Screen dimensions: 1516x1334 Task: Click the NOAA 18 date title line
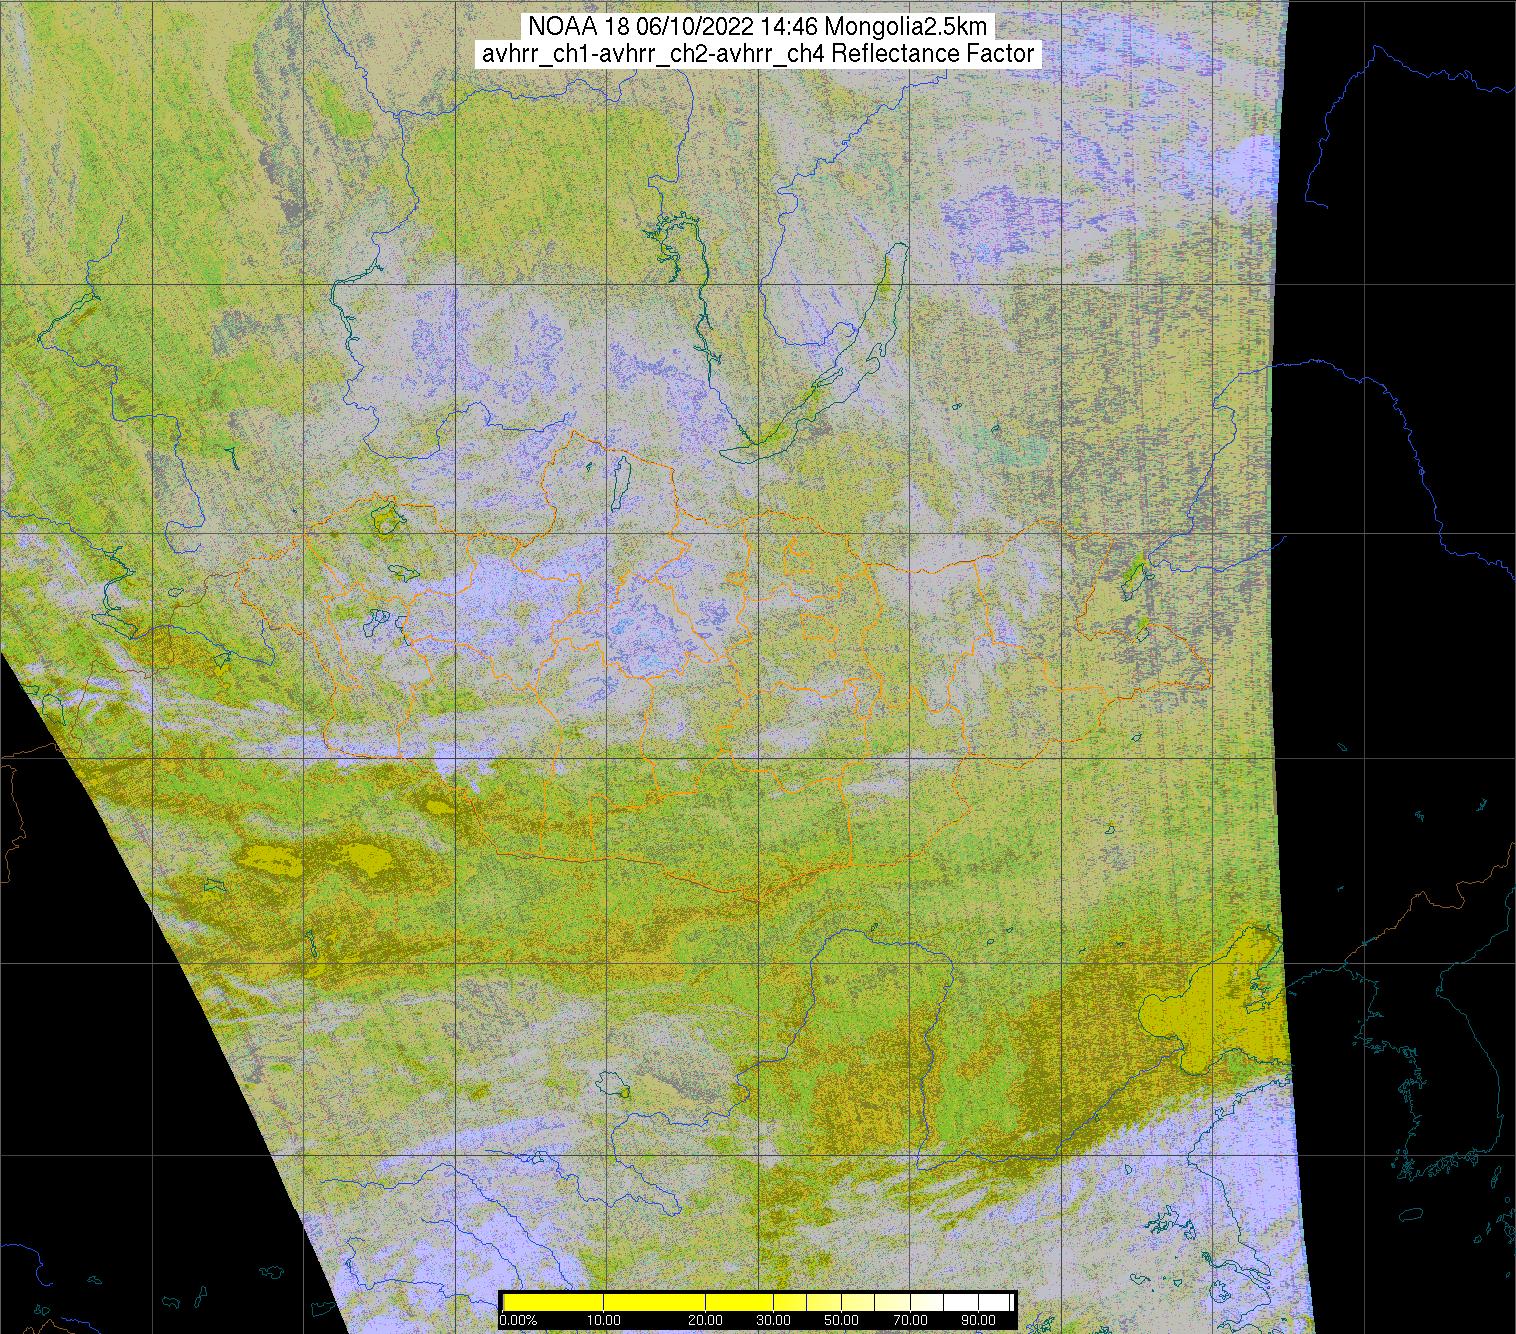(x=758, y=27)
